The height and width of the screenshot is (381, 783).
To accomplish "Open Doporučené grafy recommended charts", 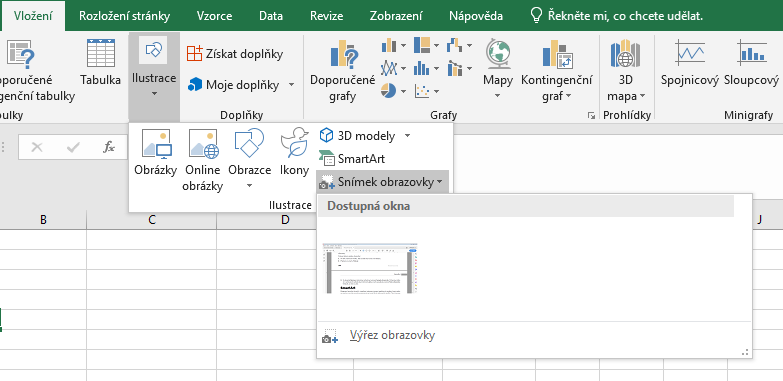I will (x=342, y=70).
